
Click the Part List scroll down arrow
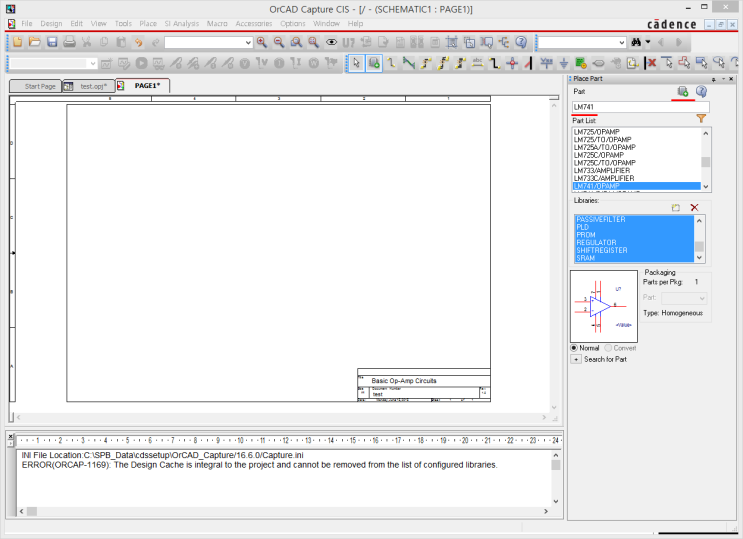point(706,186)
